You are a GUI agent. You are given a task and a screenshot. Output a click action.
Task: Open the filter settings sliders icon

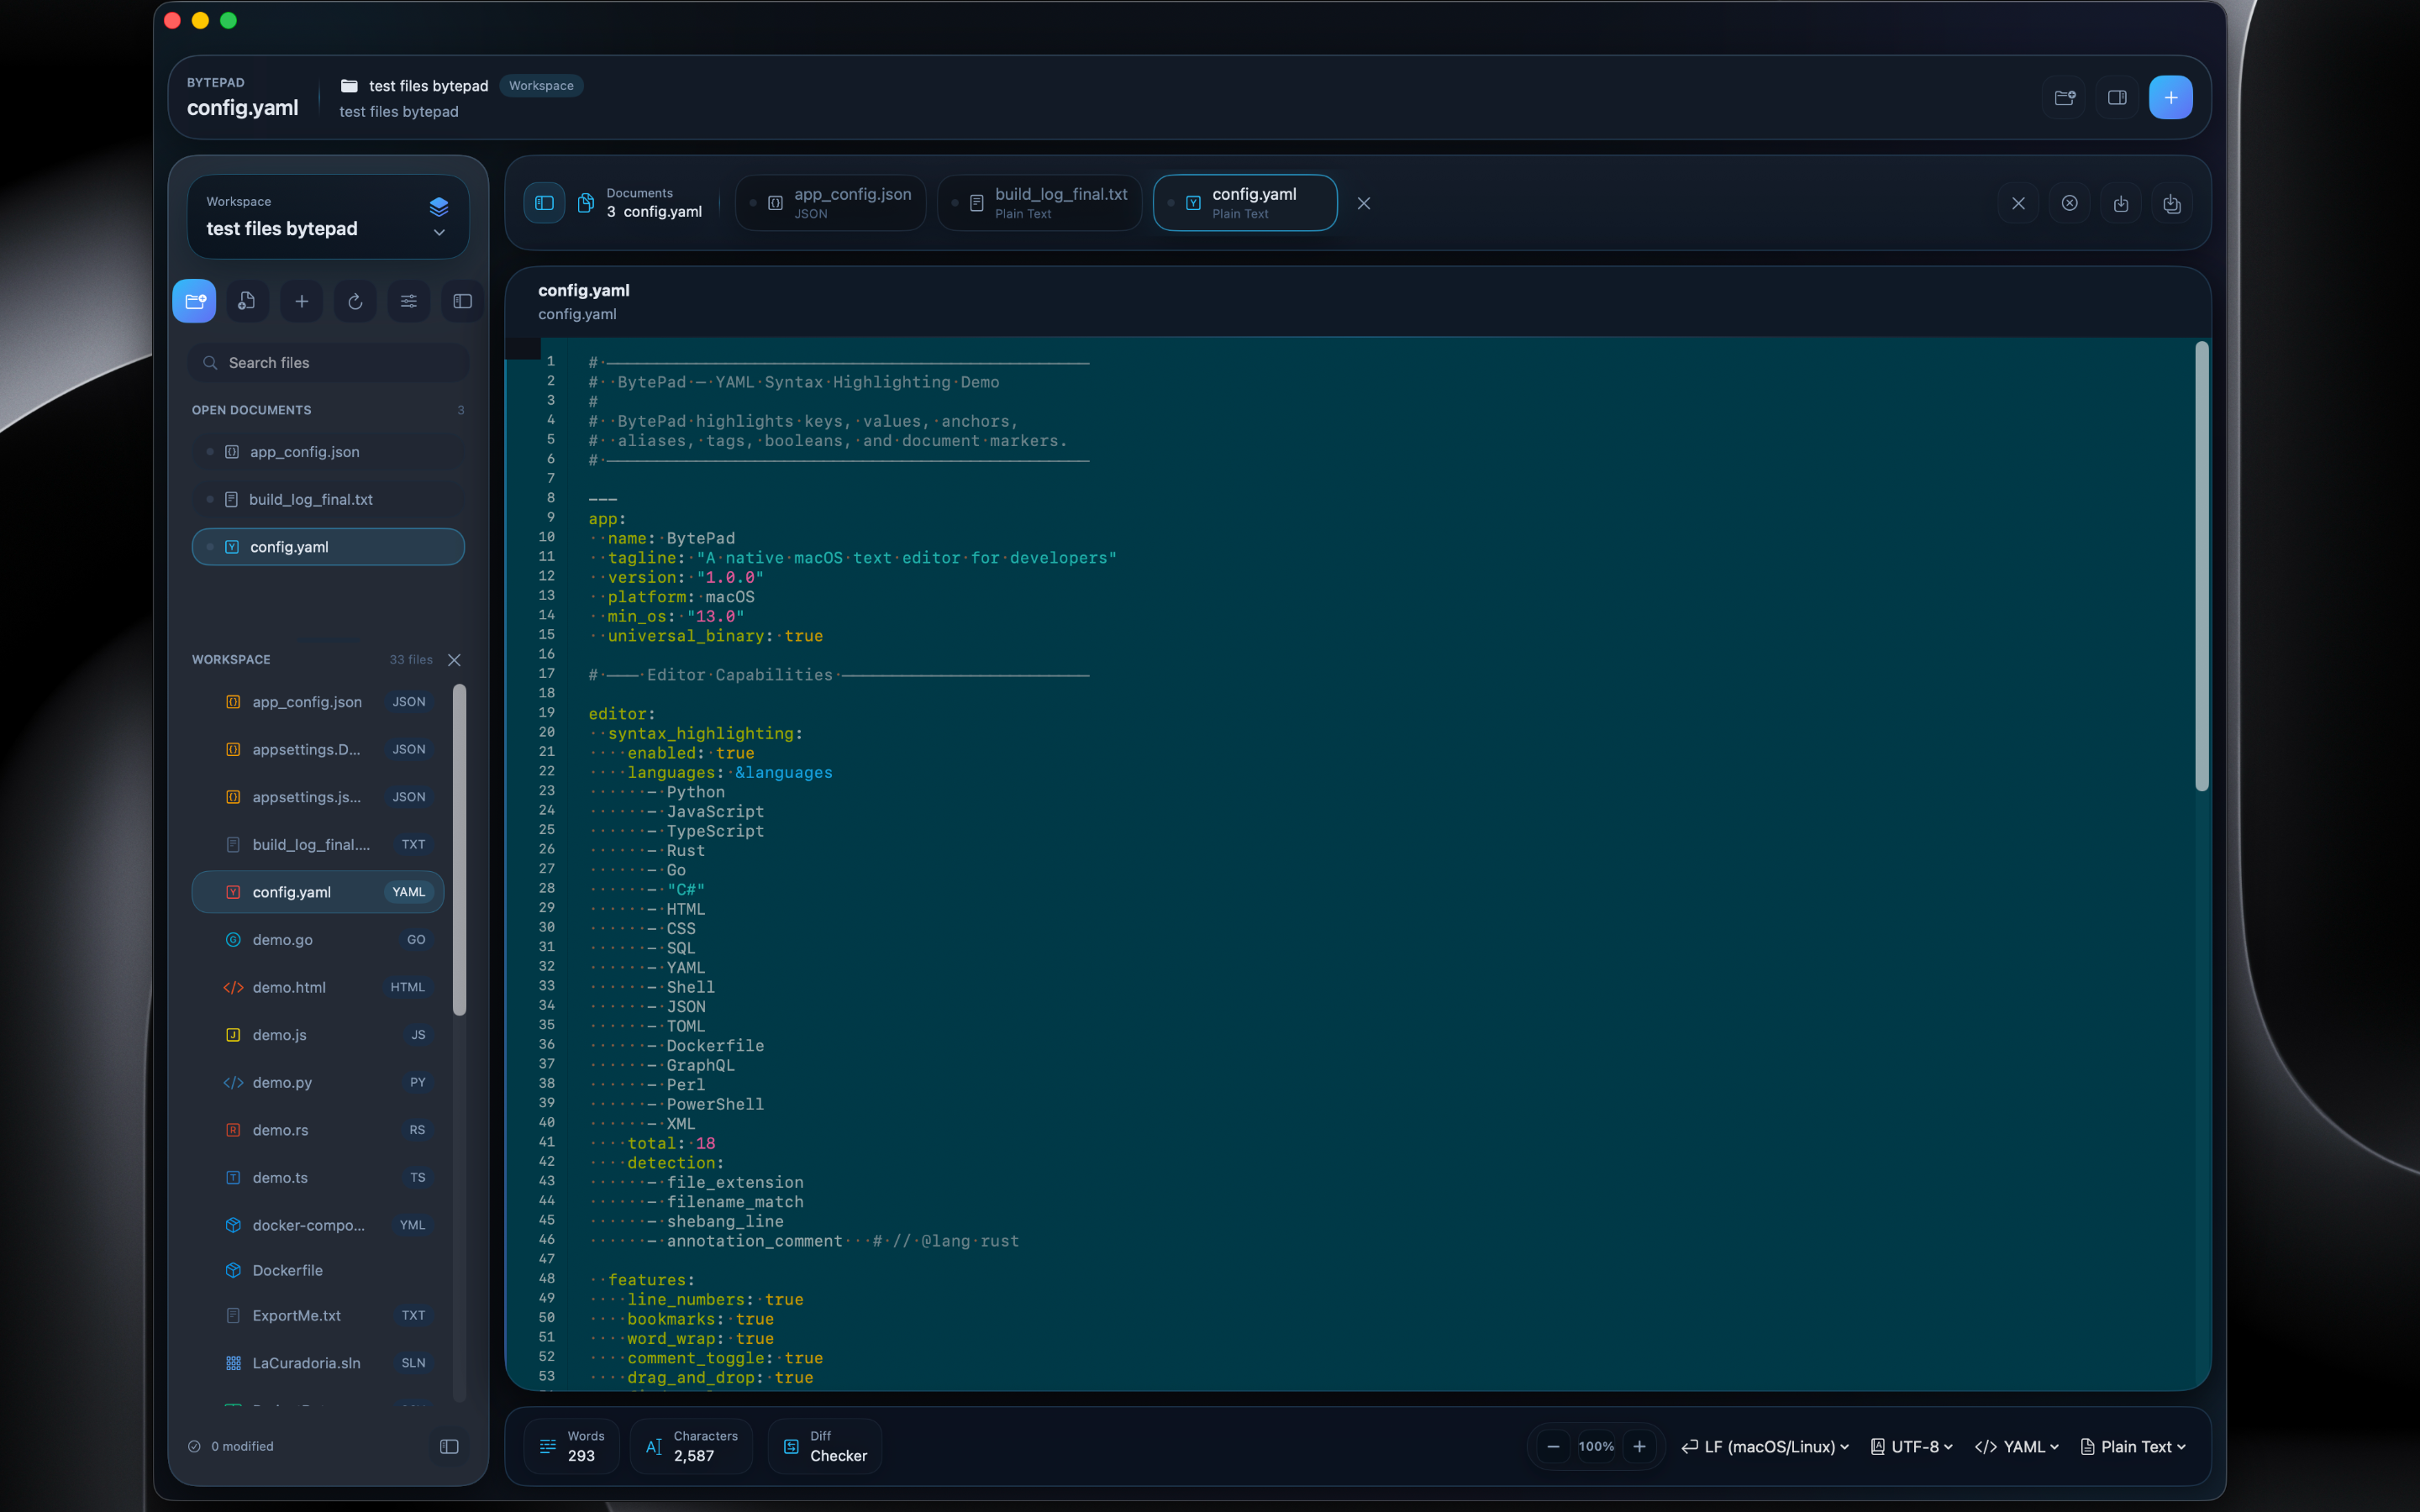pyautogui.click(x=408, y=301)
